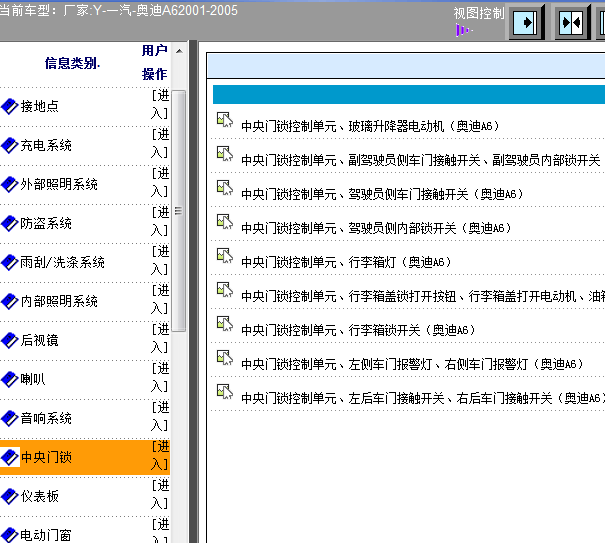This screenshot has height=543, width=605.
Task: Click category list scrollbar up arrow
Action: click(179, 51)
